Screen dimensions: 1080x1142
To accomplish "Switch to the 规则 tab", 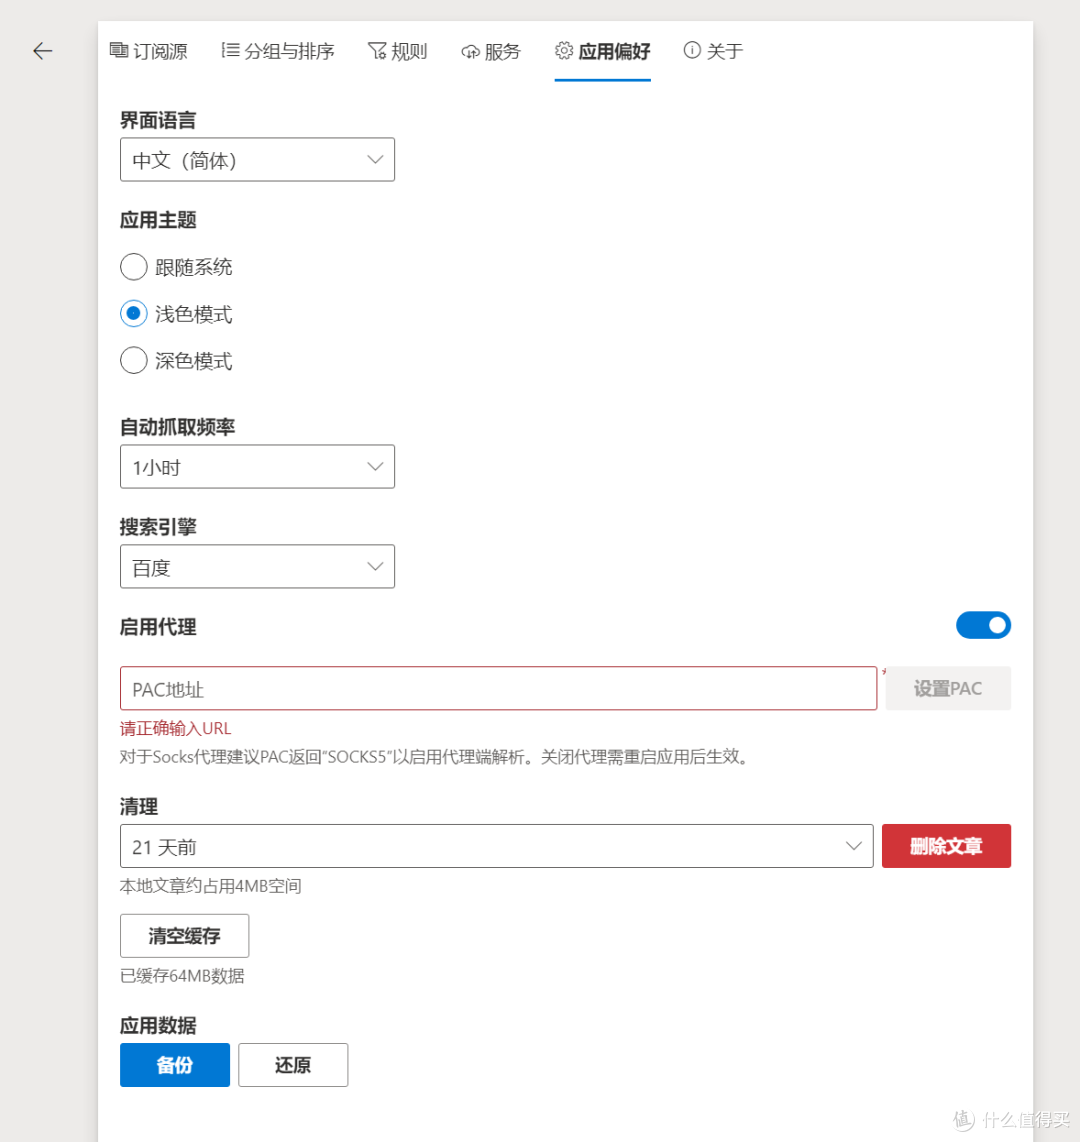I will (x=397, y=51).
